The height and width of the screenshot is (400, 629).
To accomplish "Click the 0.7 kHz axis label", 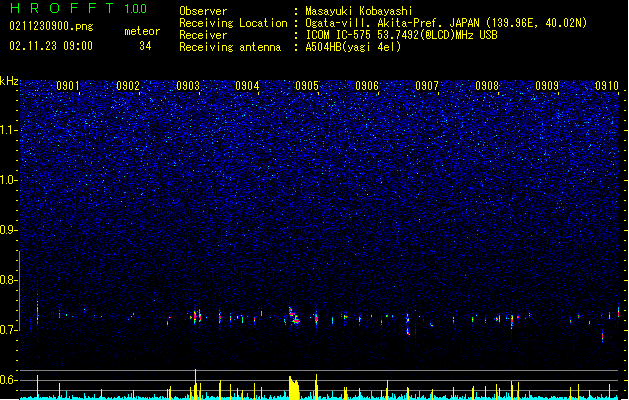I will point(8,330).
